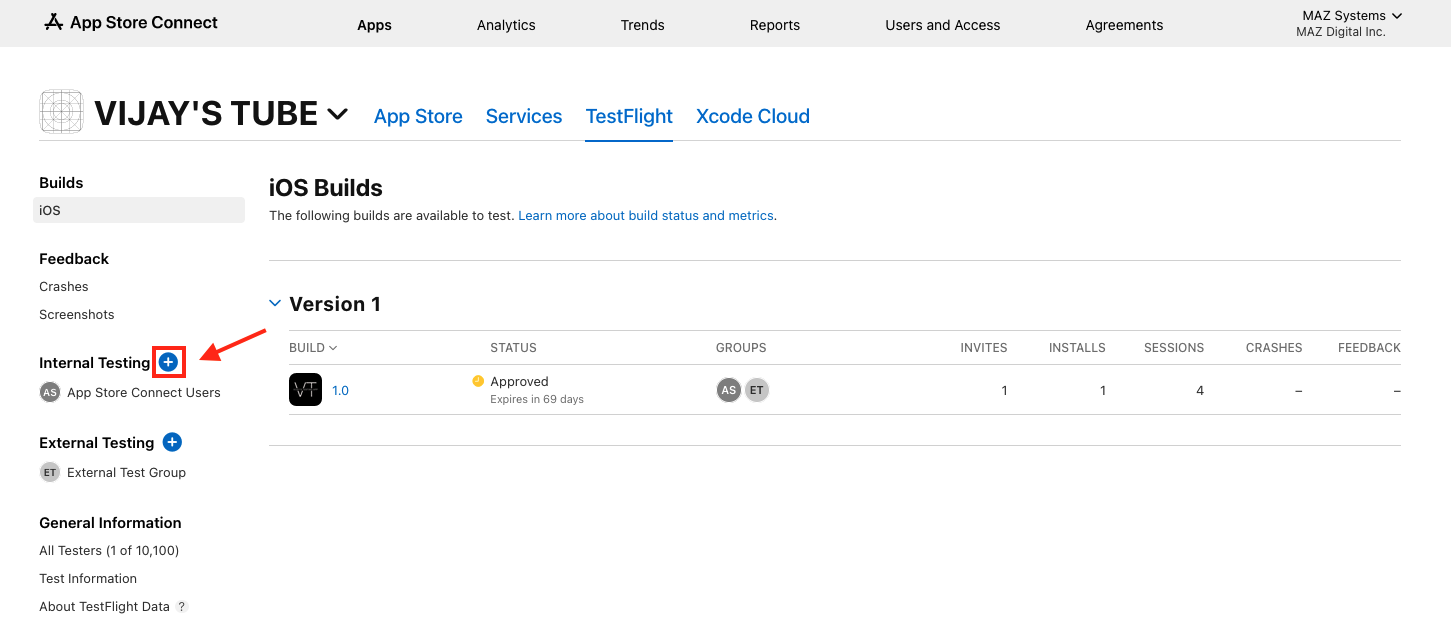Open the MAZ Systems account menu
The height and width of the screenshot is (634, 1451).
click(x=1352, y=15)
